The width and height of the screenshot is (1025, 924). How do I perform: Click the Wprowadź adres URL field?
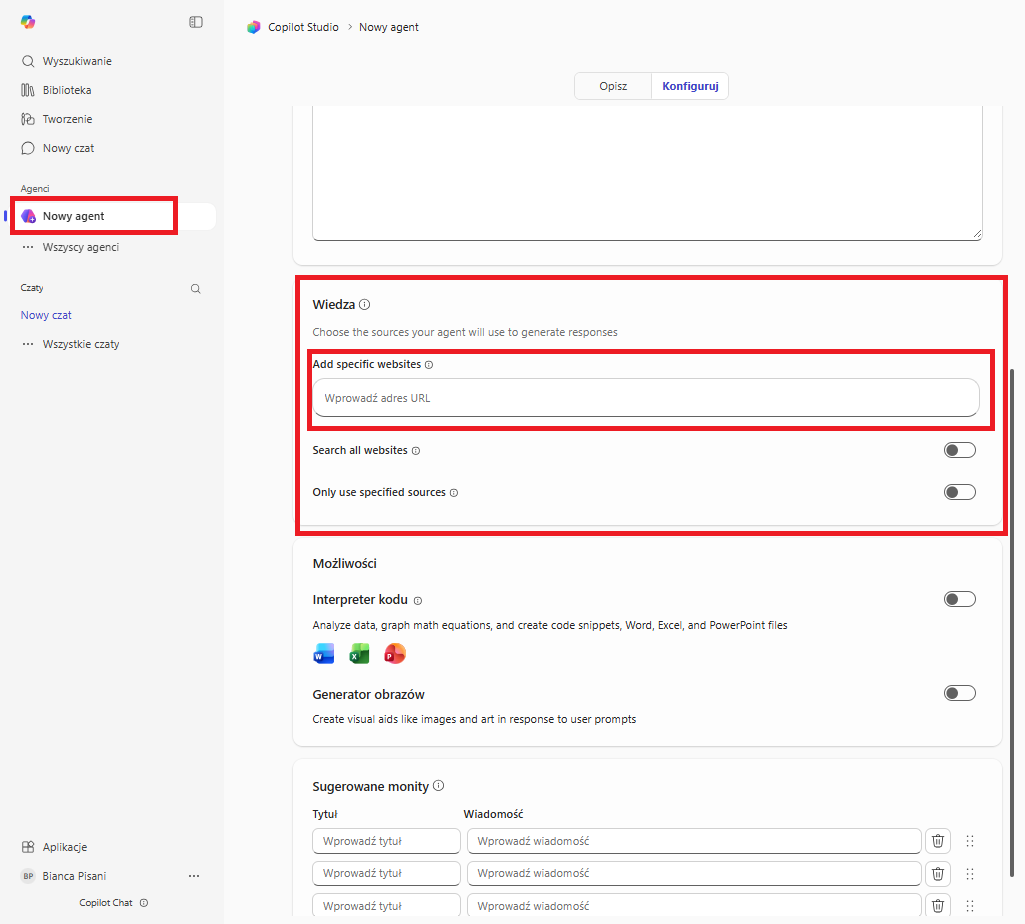[645, 398]
